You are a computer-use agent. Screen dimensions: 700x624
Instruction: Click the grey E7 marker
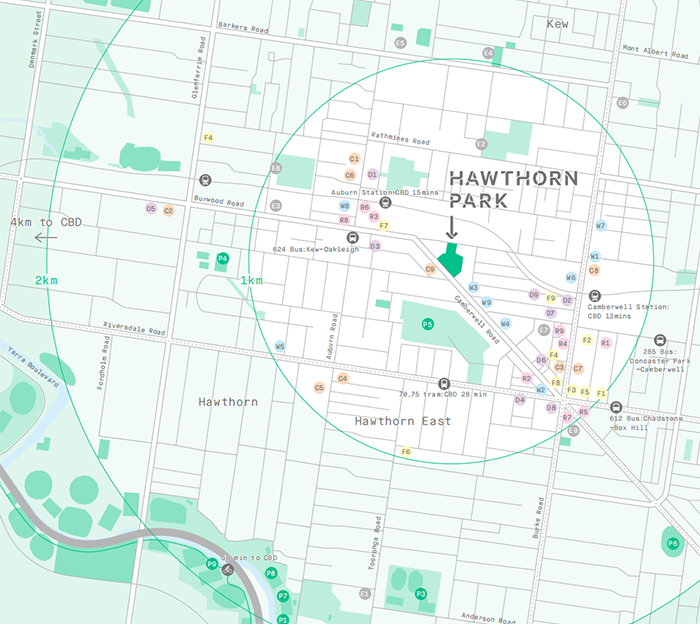pos(544,330)
